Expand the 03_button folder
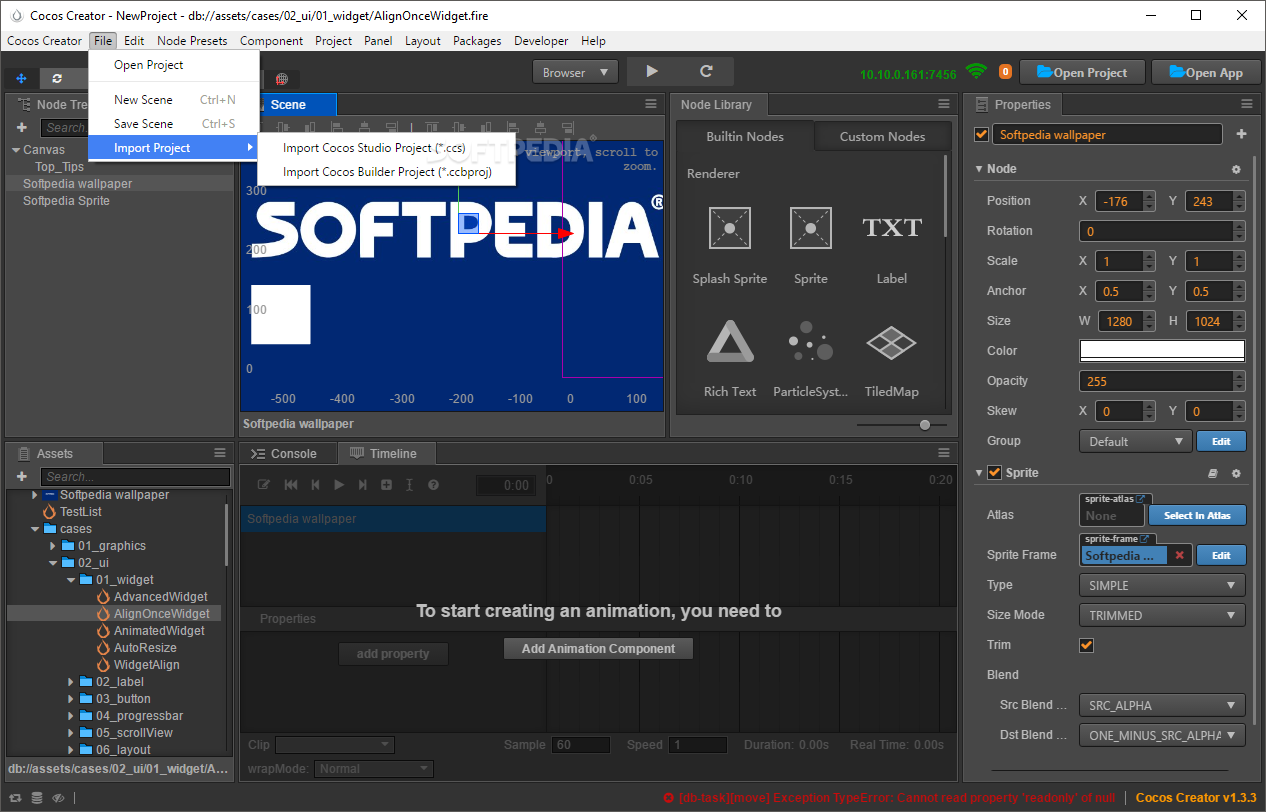This screenshot has width=1266, height=812. (71, 699)
